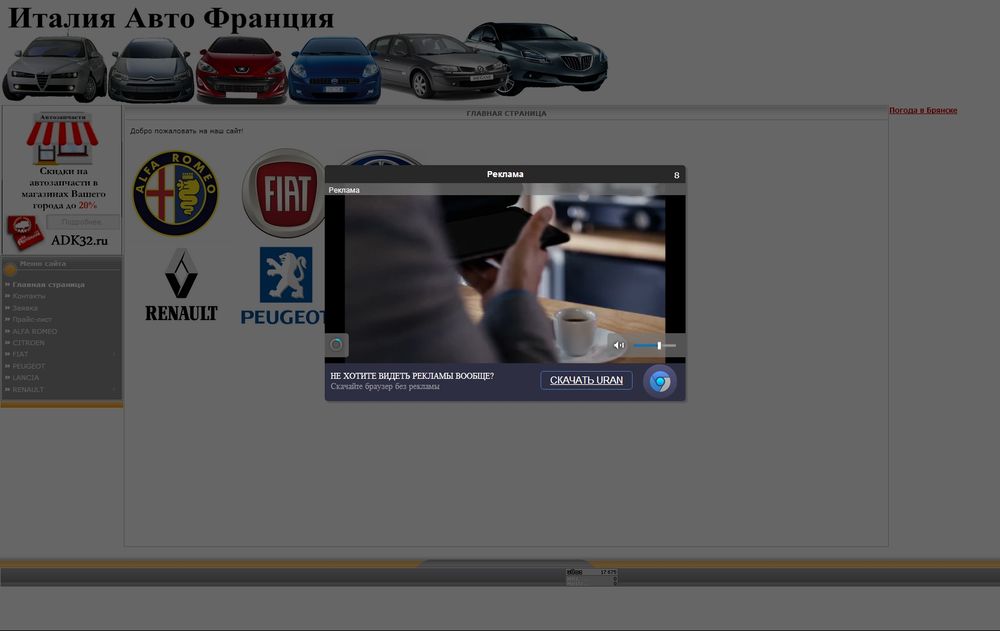Open the Fiat logo
Viewport: 1000px width, 631px height.
(x=284, y=193)
